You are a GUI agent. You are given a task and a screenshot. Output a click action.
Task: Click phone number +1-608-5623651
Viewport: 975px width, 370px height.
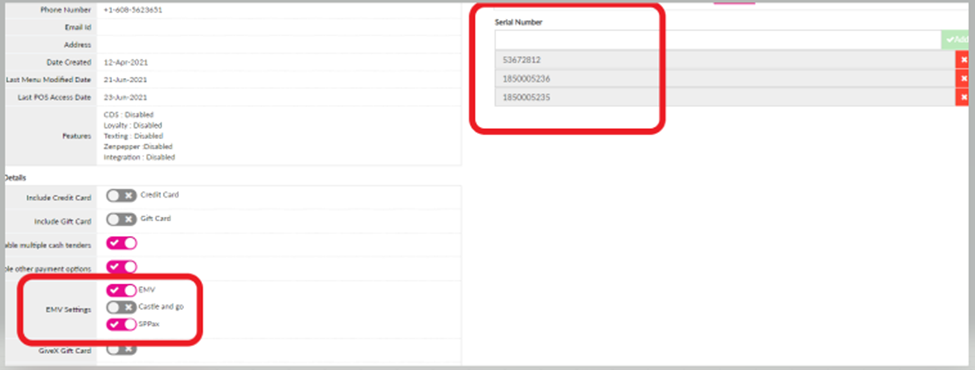(x=133, y=10)
